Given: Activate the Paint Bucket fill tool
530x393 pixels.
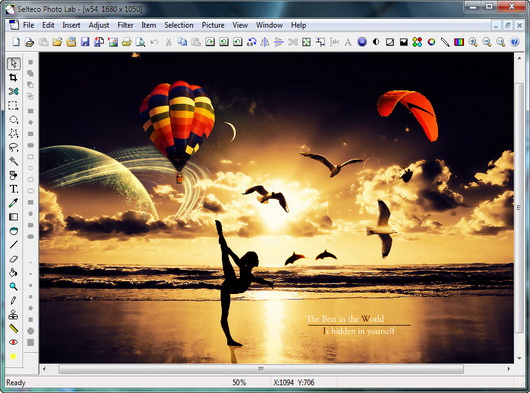Looking at the screenshot, I should (x=13, y=273).
